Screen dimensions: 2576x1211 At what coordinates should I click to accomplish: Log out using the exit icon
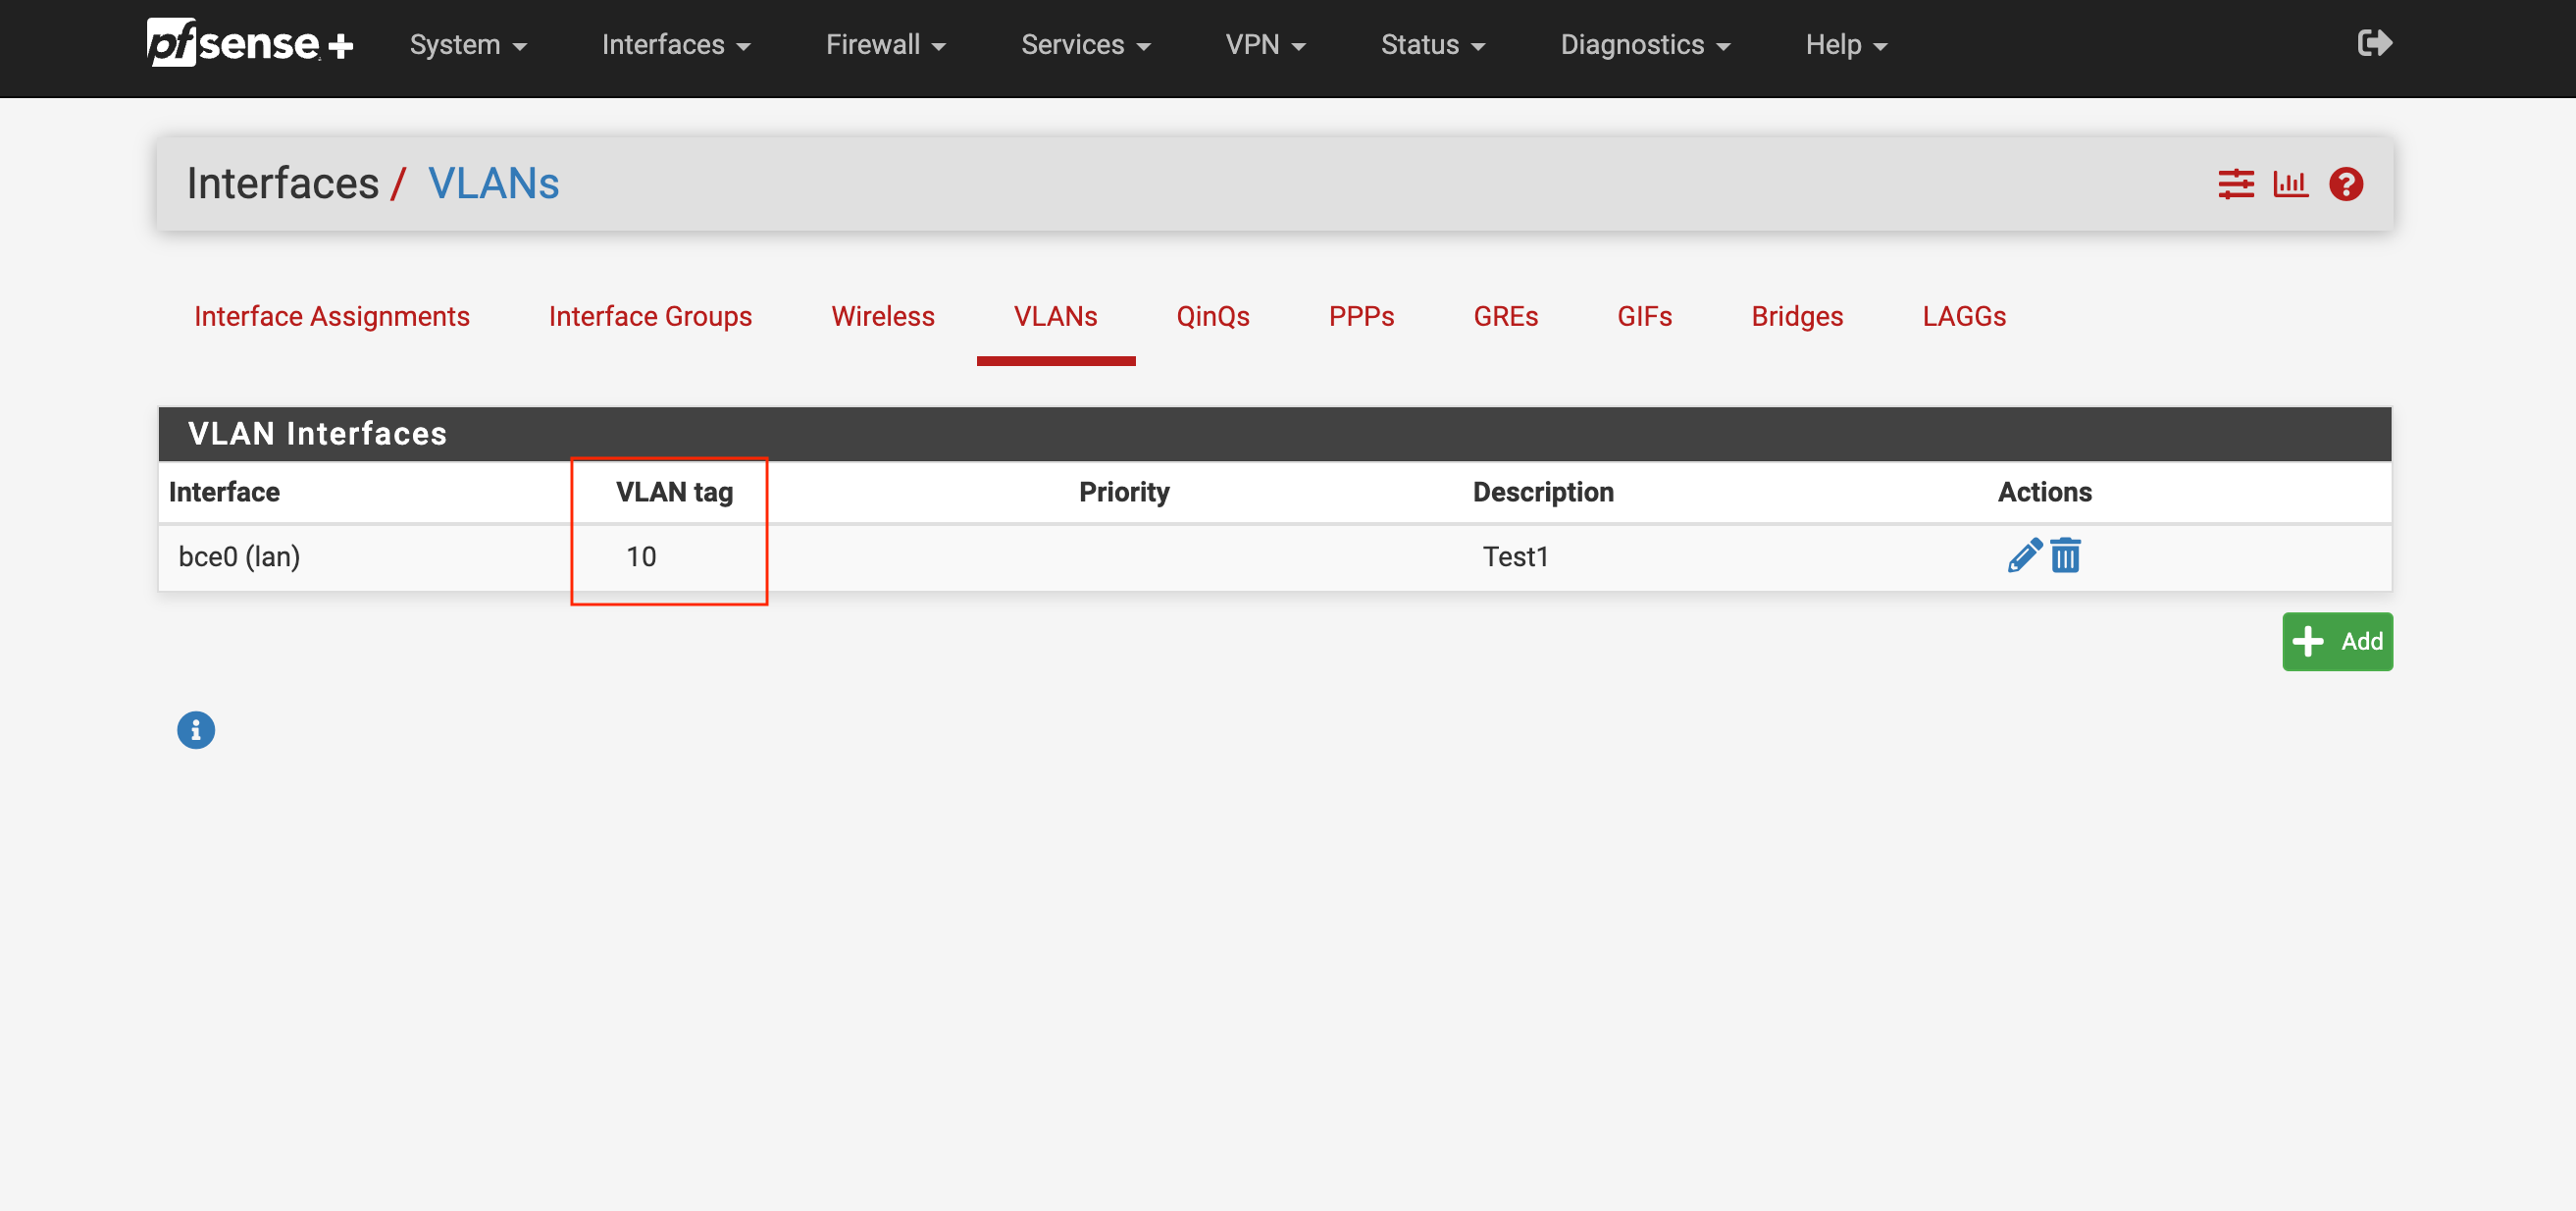[x=2374, y=43]
